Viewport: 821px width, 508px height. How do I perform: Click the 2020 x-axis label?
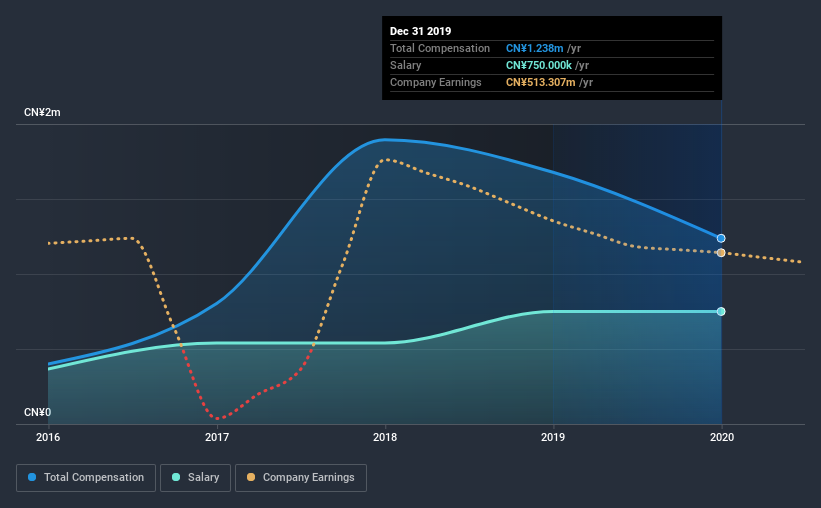click(x=722, y=437)
